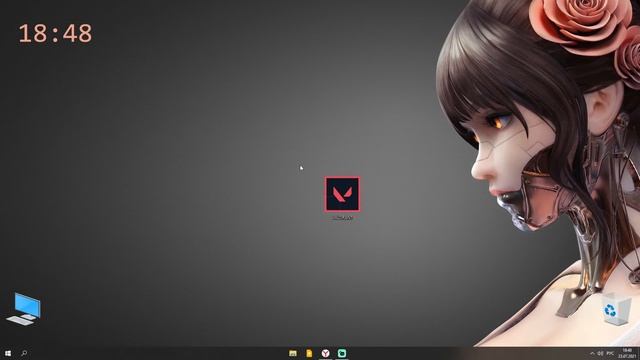Switch the keyboard language indicator
Image resolution: width=640 pixels, height=360 pixels.
pos(610,353)
